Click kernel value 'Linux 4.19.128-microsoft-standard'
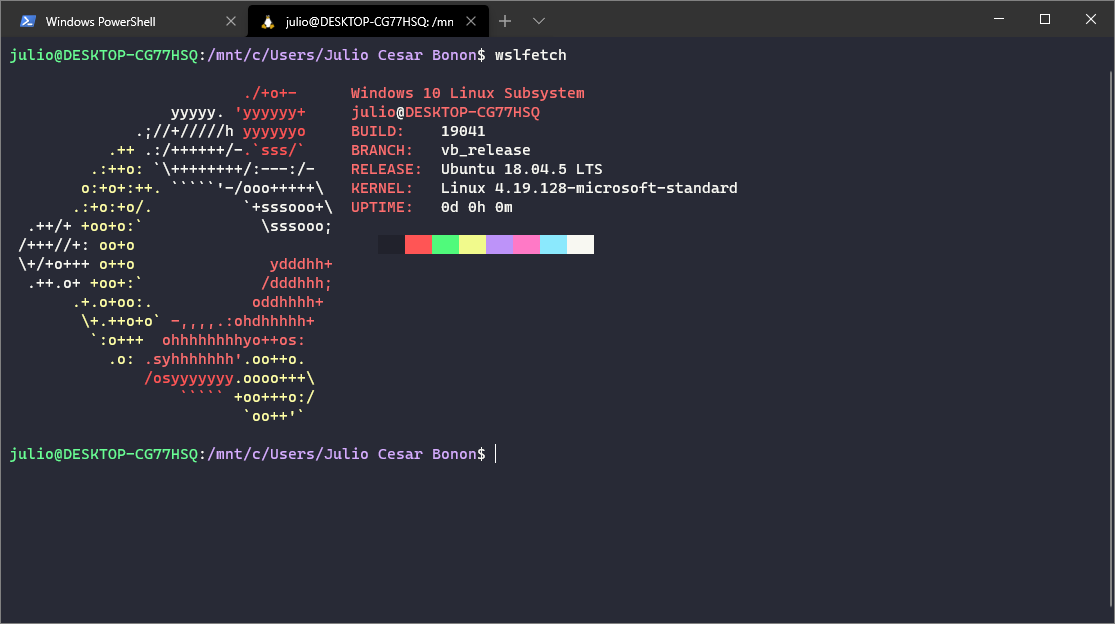Image resolution: width=1115 pixels, height=624 pixels. point(589,188)
